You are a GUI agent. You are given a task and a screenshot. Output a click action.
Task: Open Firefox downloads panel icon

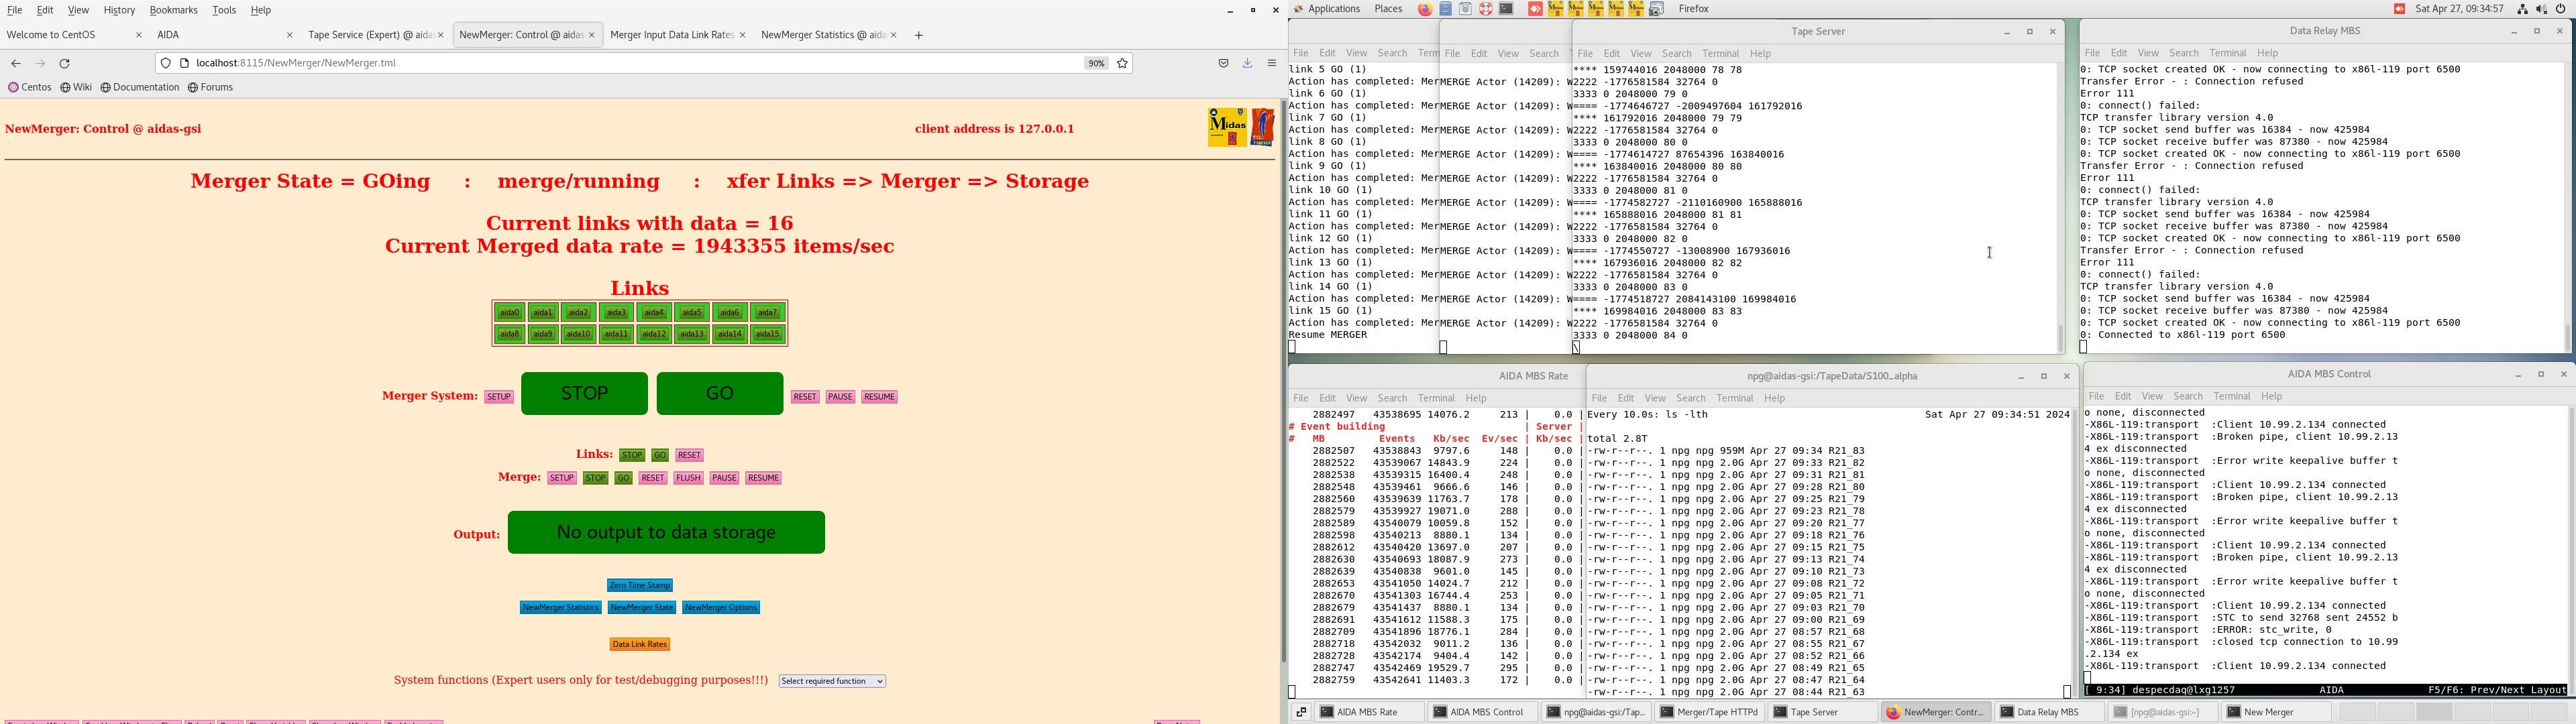(x=1248, y=63)
